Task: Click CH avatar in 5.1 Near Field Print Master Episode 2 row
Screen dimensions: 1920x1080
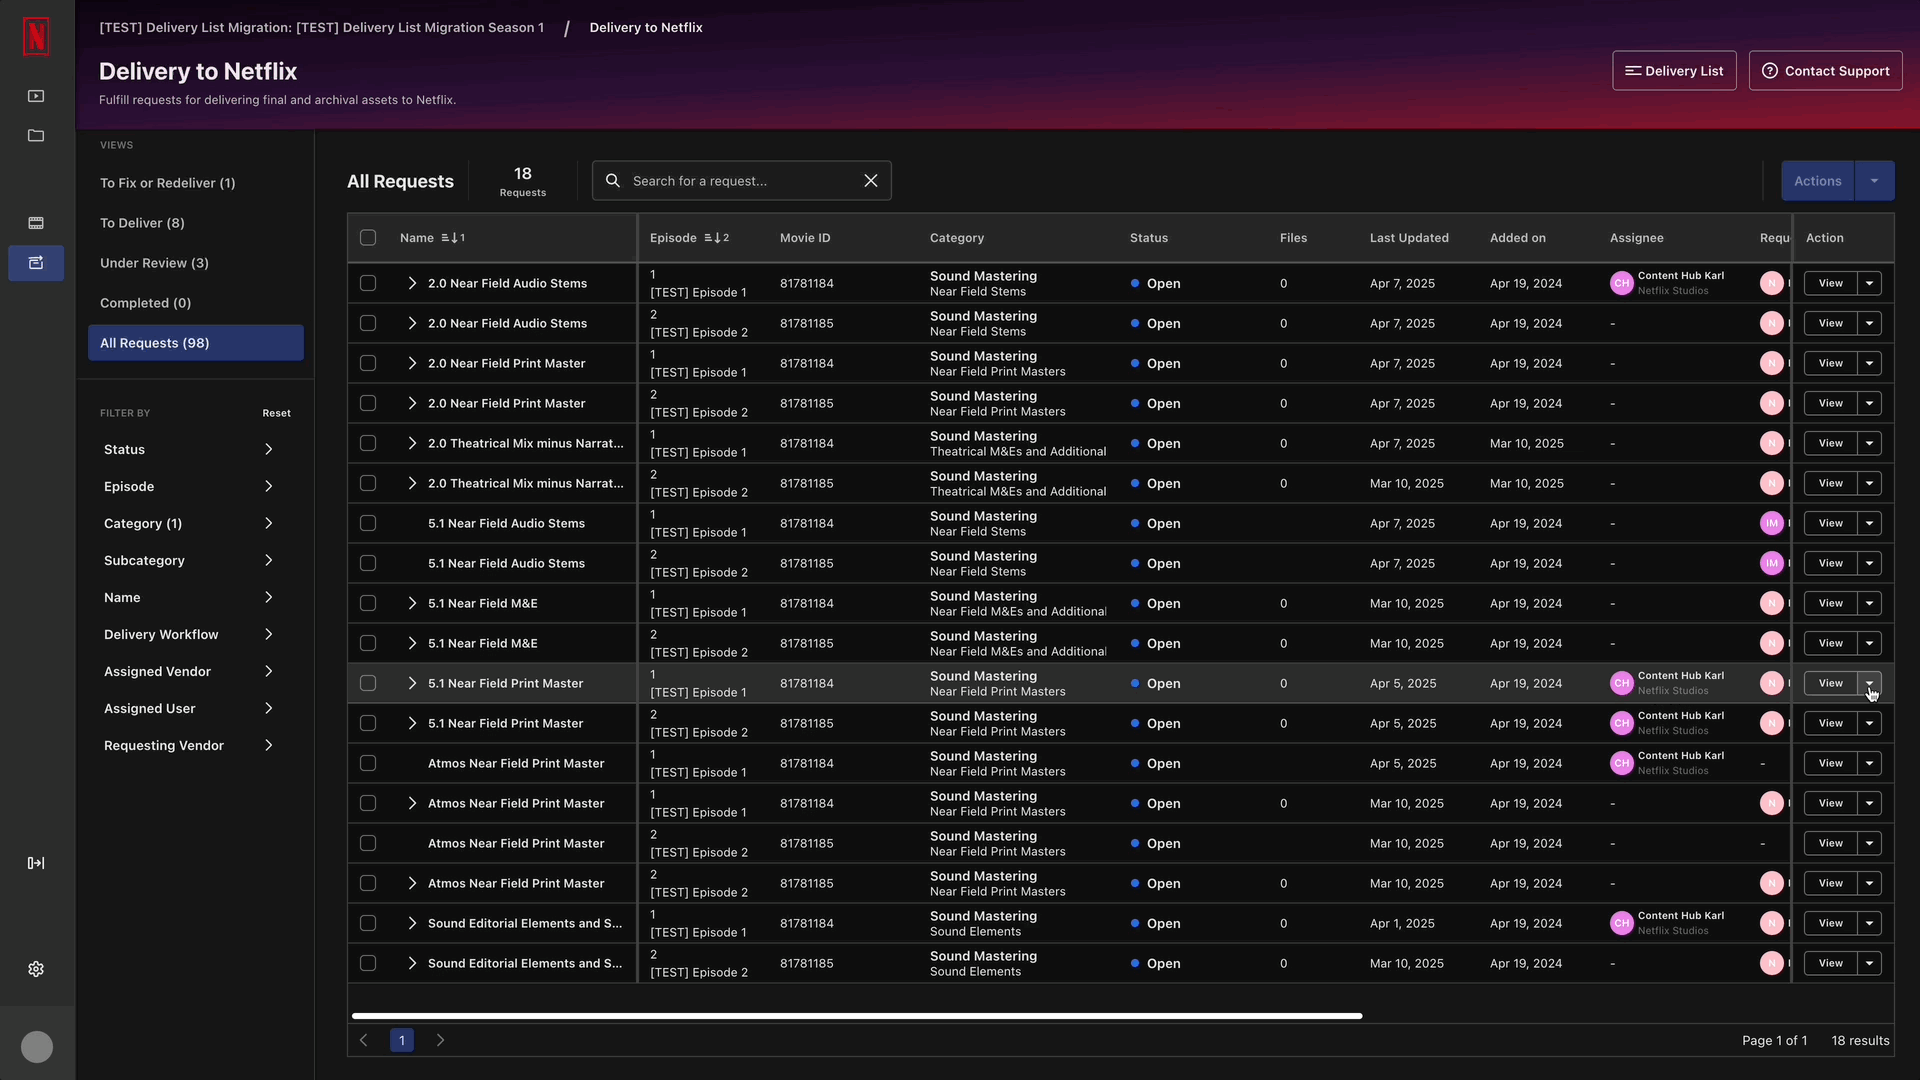Action: pyautogui.click(x=1622, y=723)
